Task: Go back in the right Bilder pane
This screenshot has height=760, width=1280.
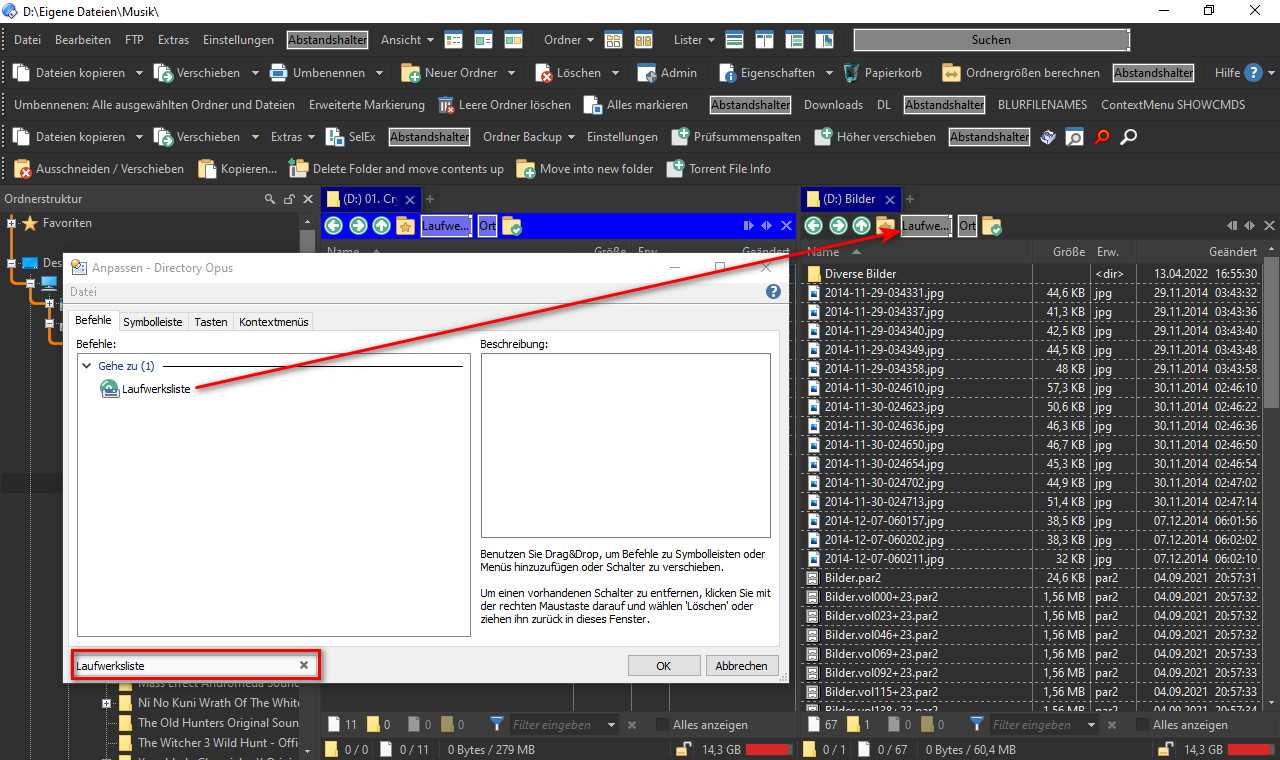Action: 814,227
